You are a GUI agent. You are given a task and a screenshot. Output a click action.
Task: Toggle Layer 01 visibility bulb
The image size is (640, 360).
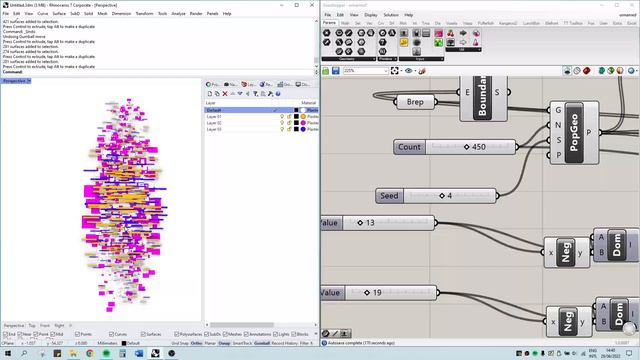(282, 117)
